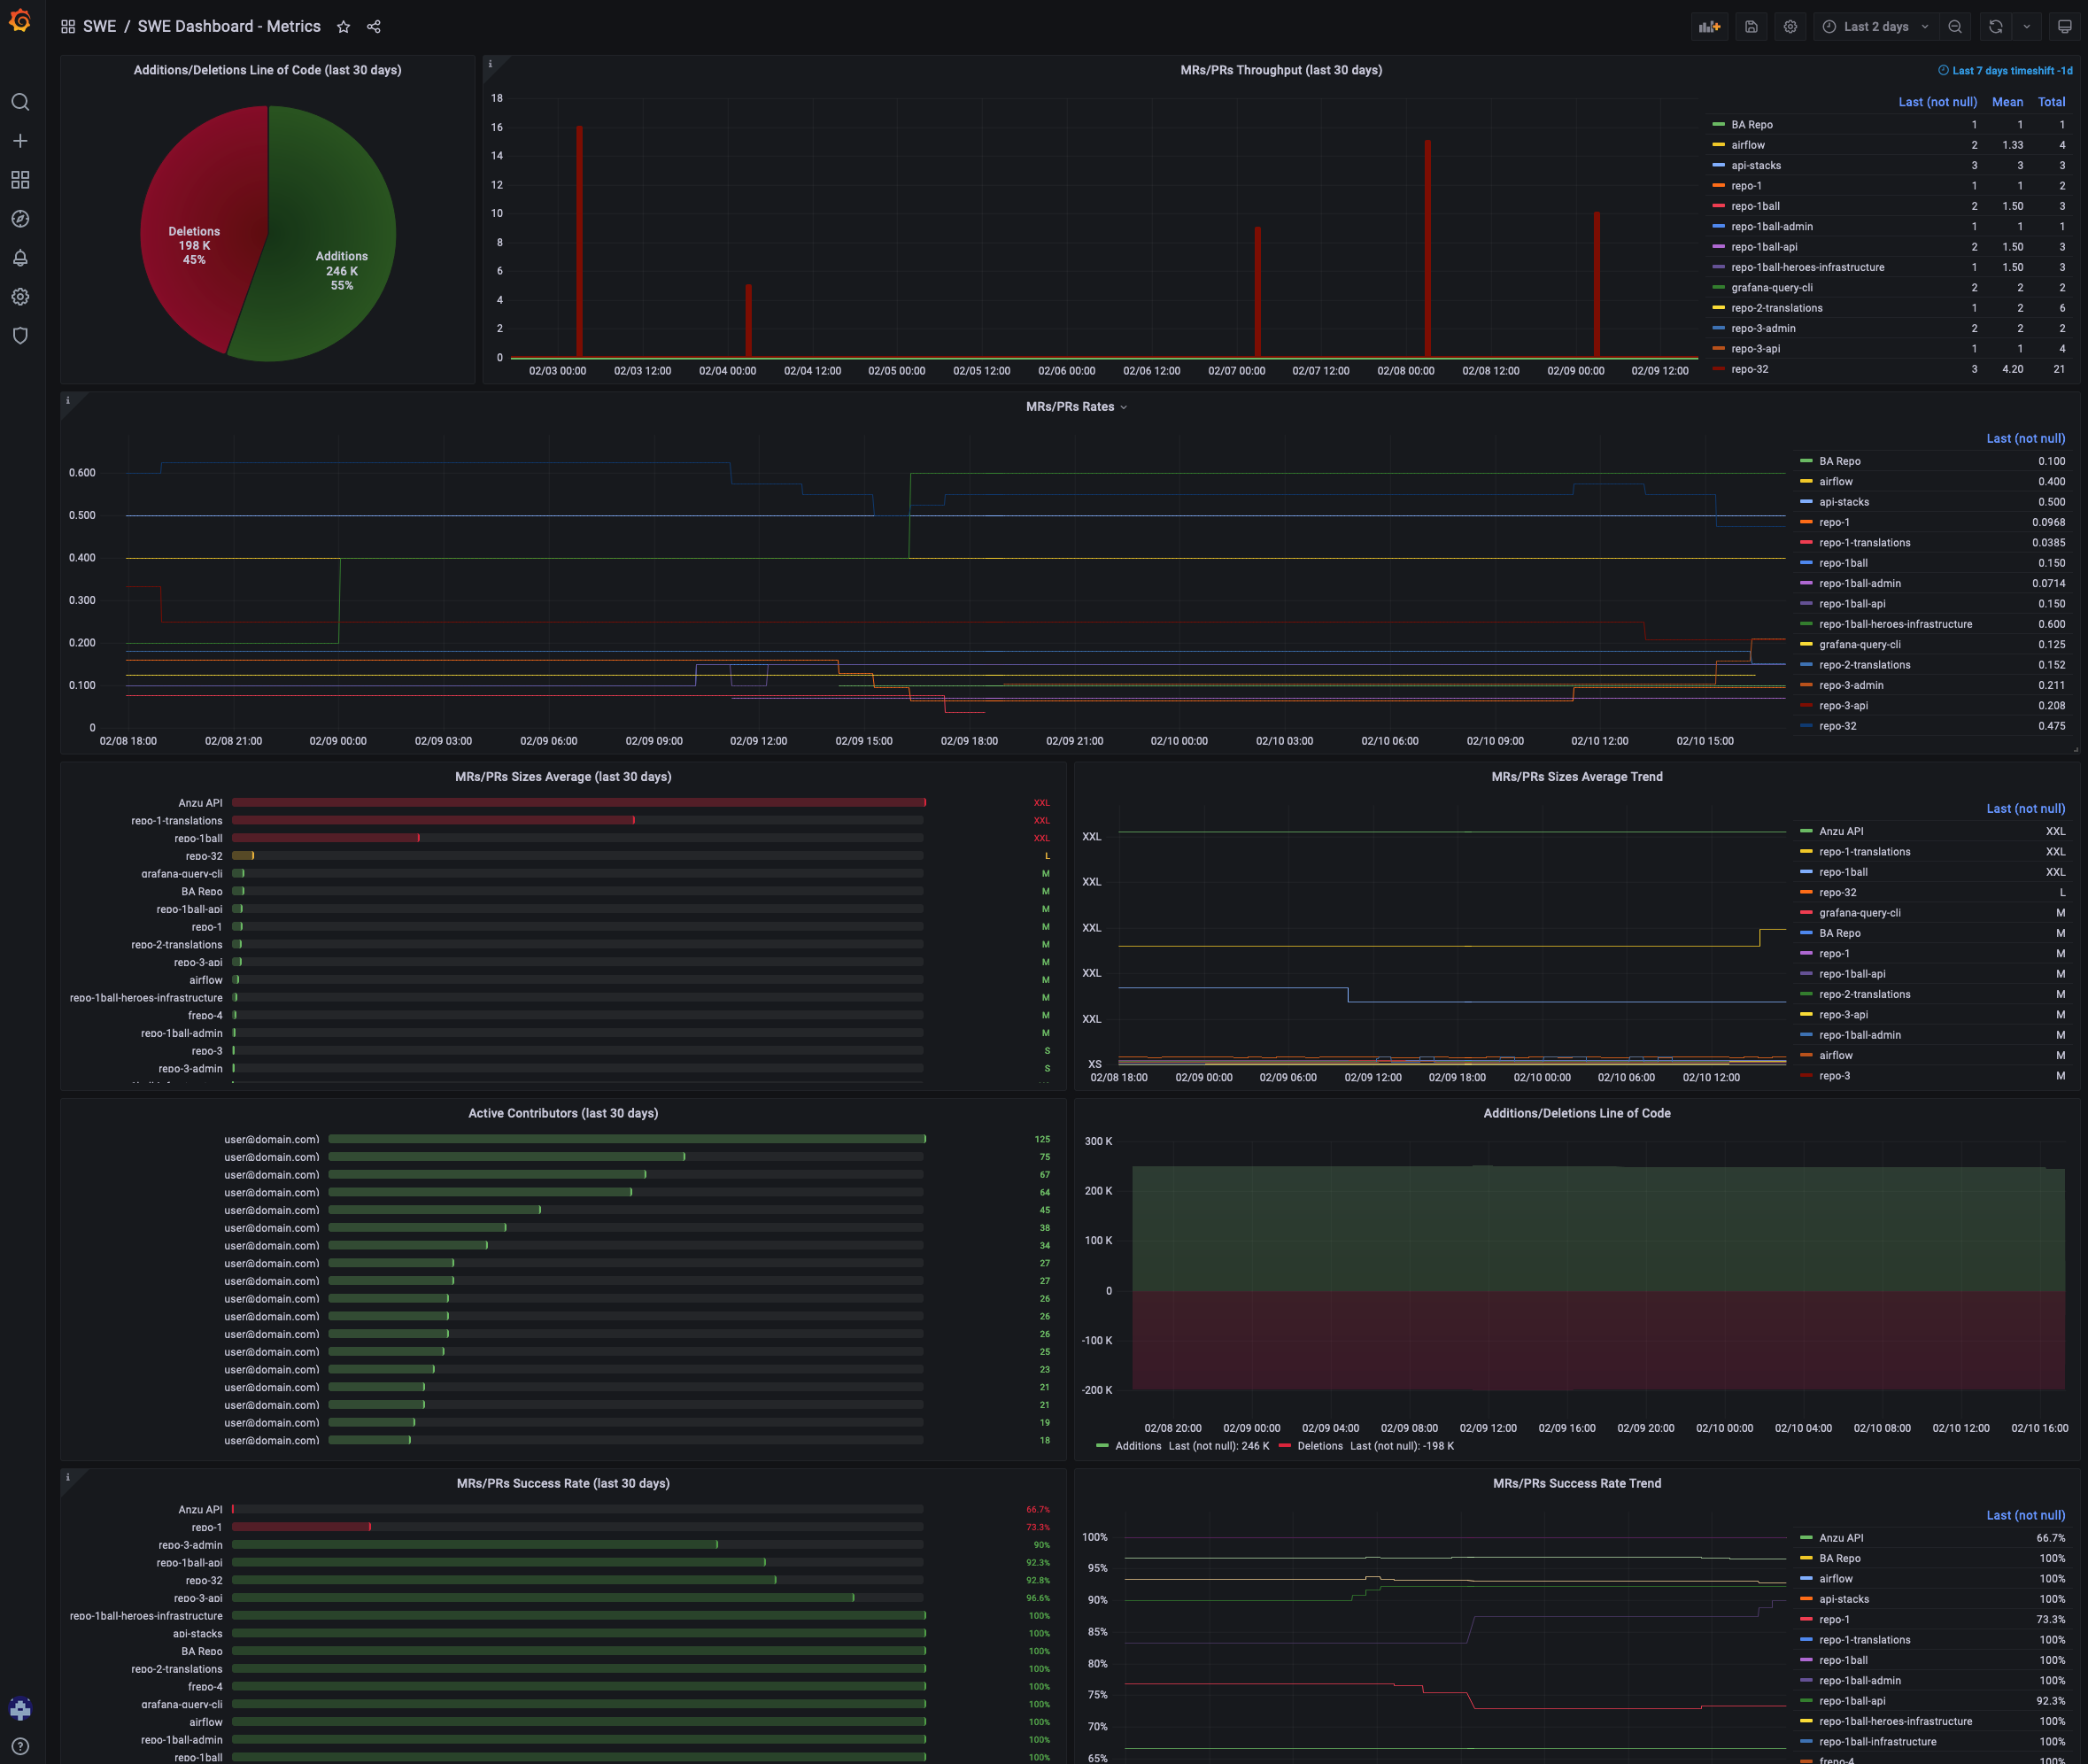Sort Throughput legend by Mean column
Image resolution: width=2088 pixels, height=1764 pixels.
point(2006,102)
